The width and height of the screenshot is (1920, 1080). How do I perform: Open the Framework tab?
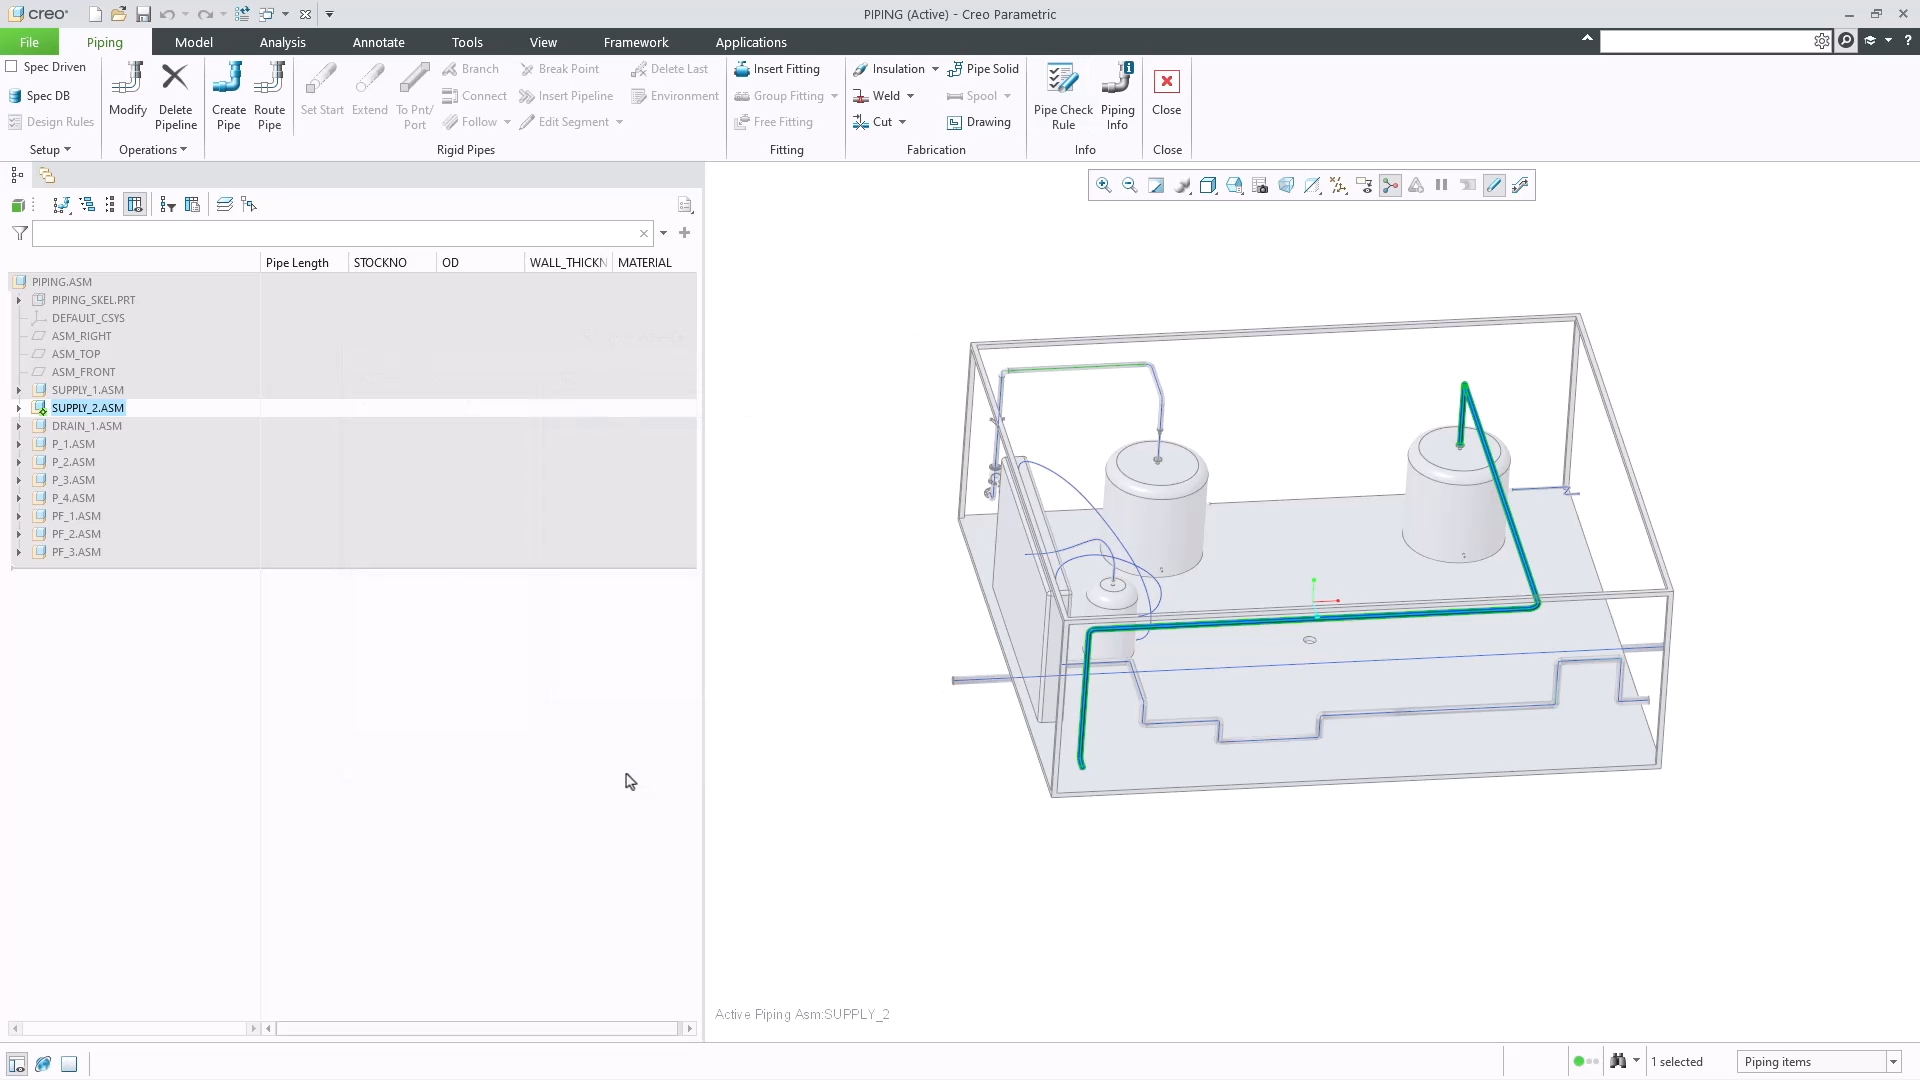[636, 42]
